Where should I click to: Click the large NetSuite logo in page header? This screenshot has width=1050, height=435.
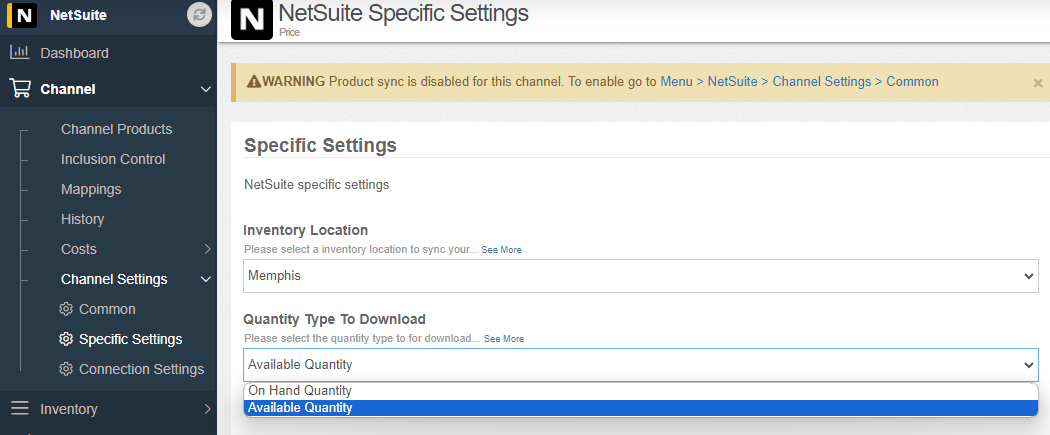pos(252,19)
